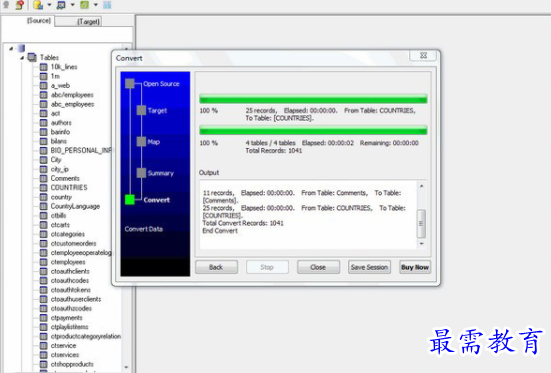
Task: Select the ctshopproducts table
Action: tap(72, 364)
